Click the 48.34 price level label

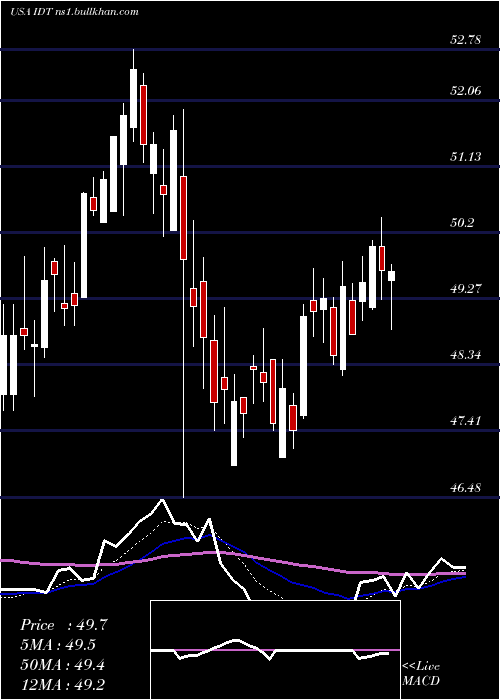coord(466,355)
